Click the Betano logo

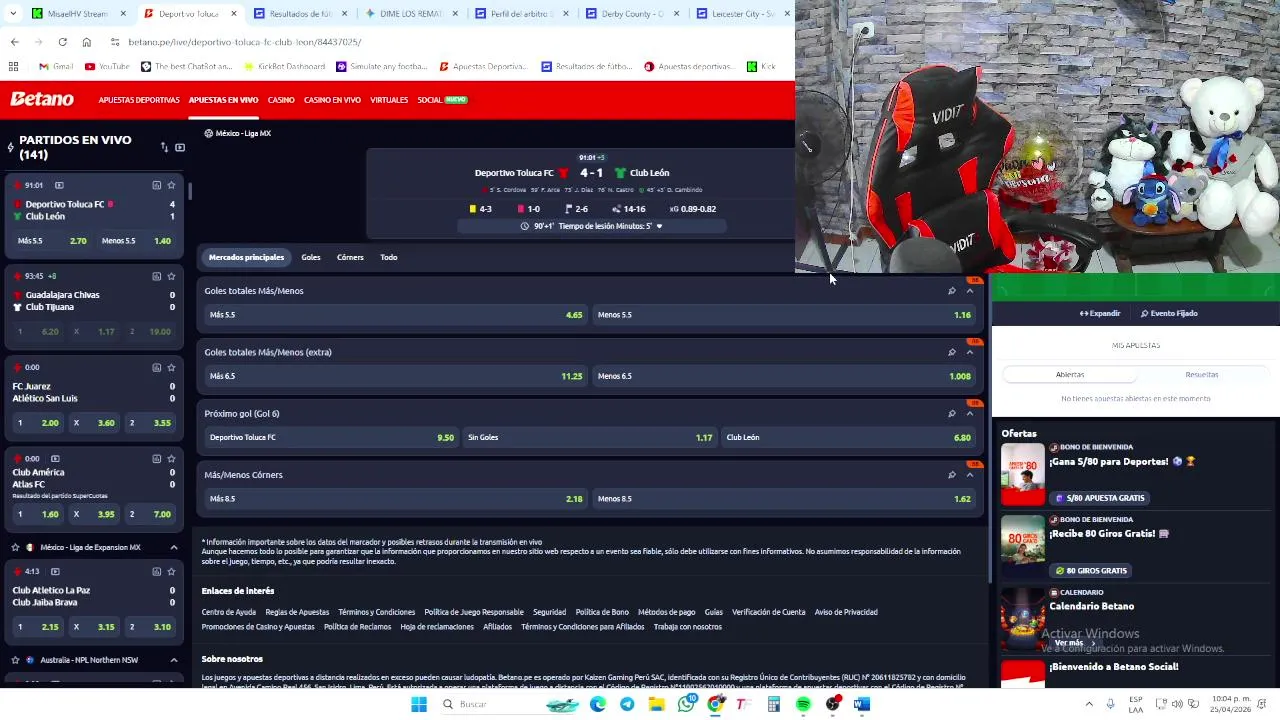[42, 99]
